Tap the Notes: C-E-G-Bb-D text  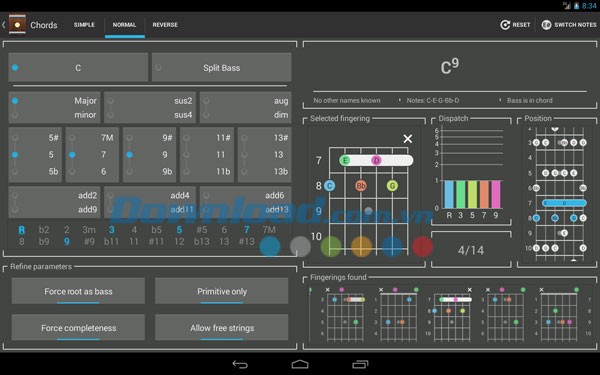[x=433, y=100]
